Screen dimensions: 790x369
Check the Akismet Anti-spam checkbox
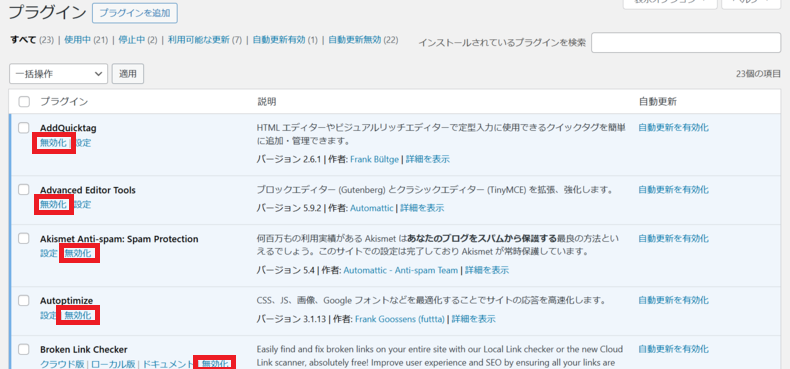[24, 238]
